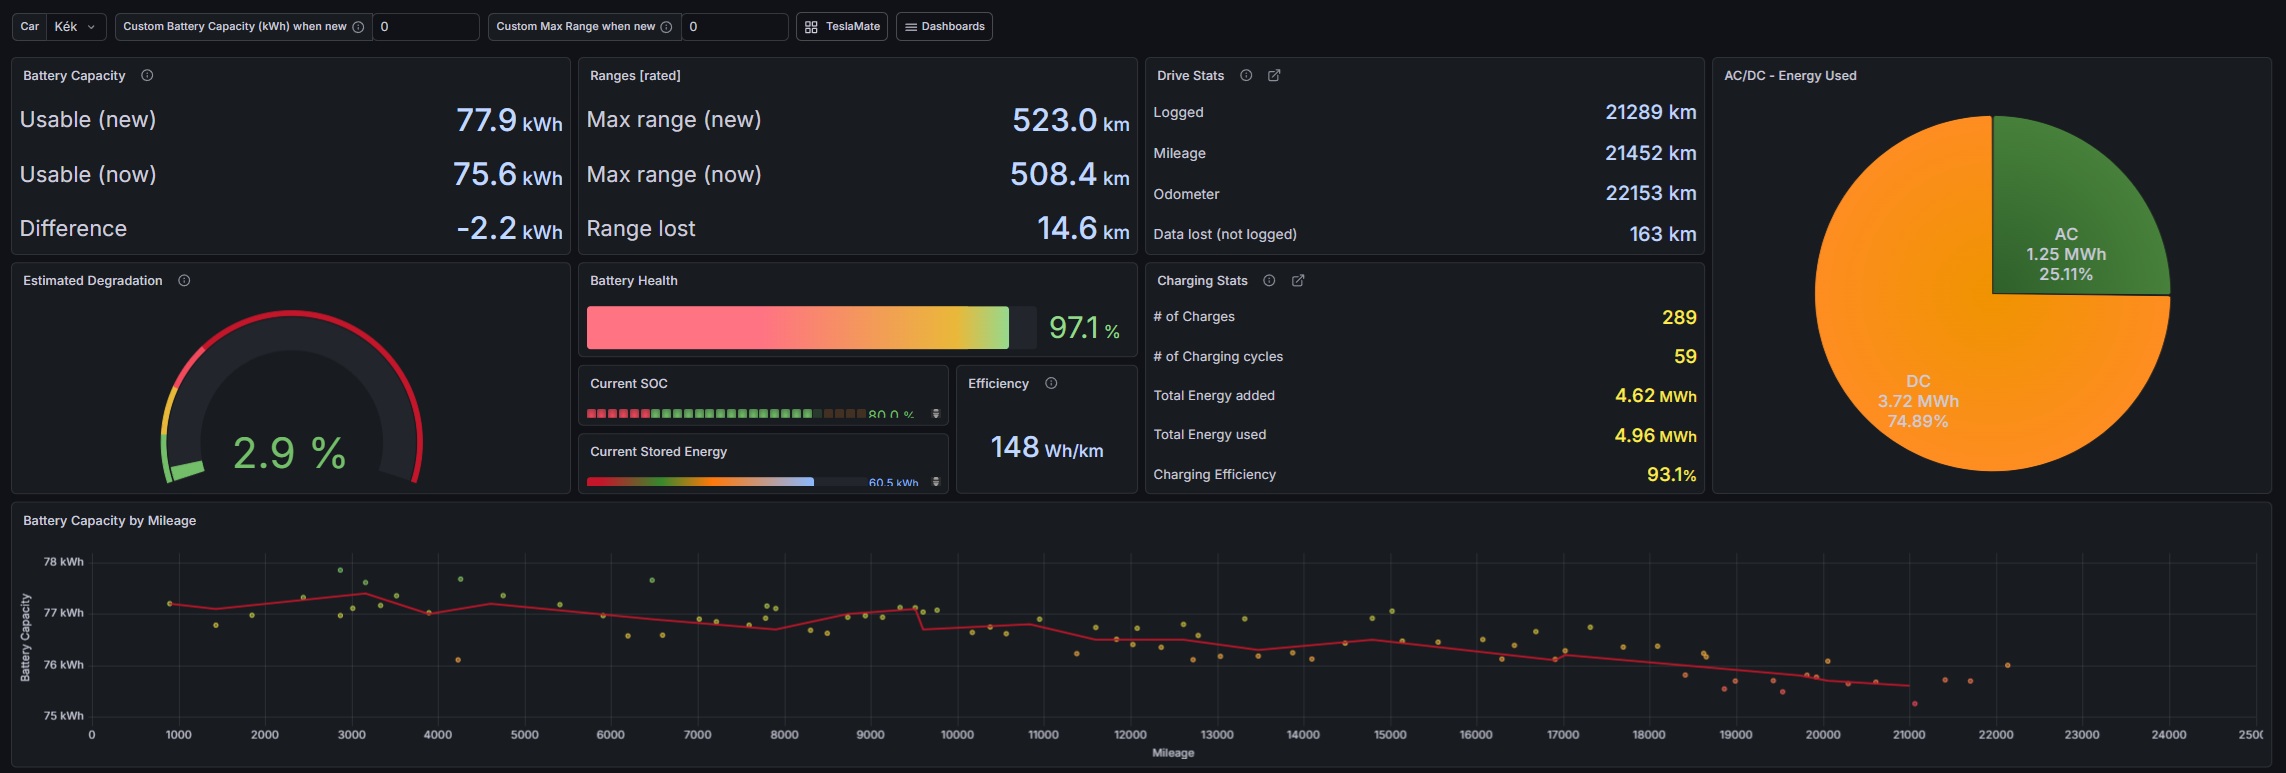Expand the Dashboards dropdown list
Image resolution: width=2286 pixels, height=773 pixels.
(x=944, y=27)
